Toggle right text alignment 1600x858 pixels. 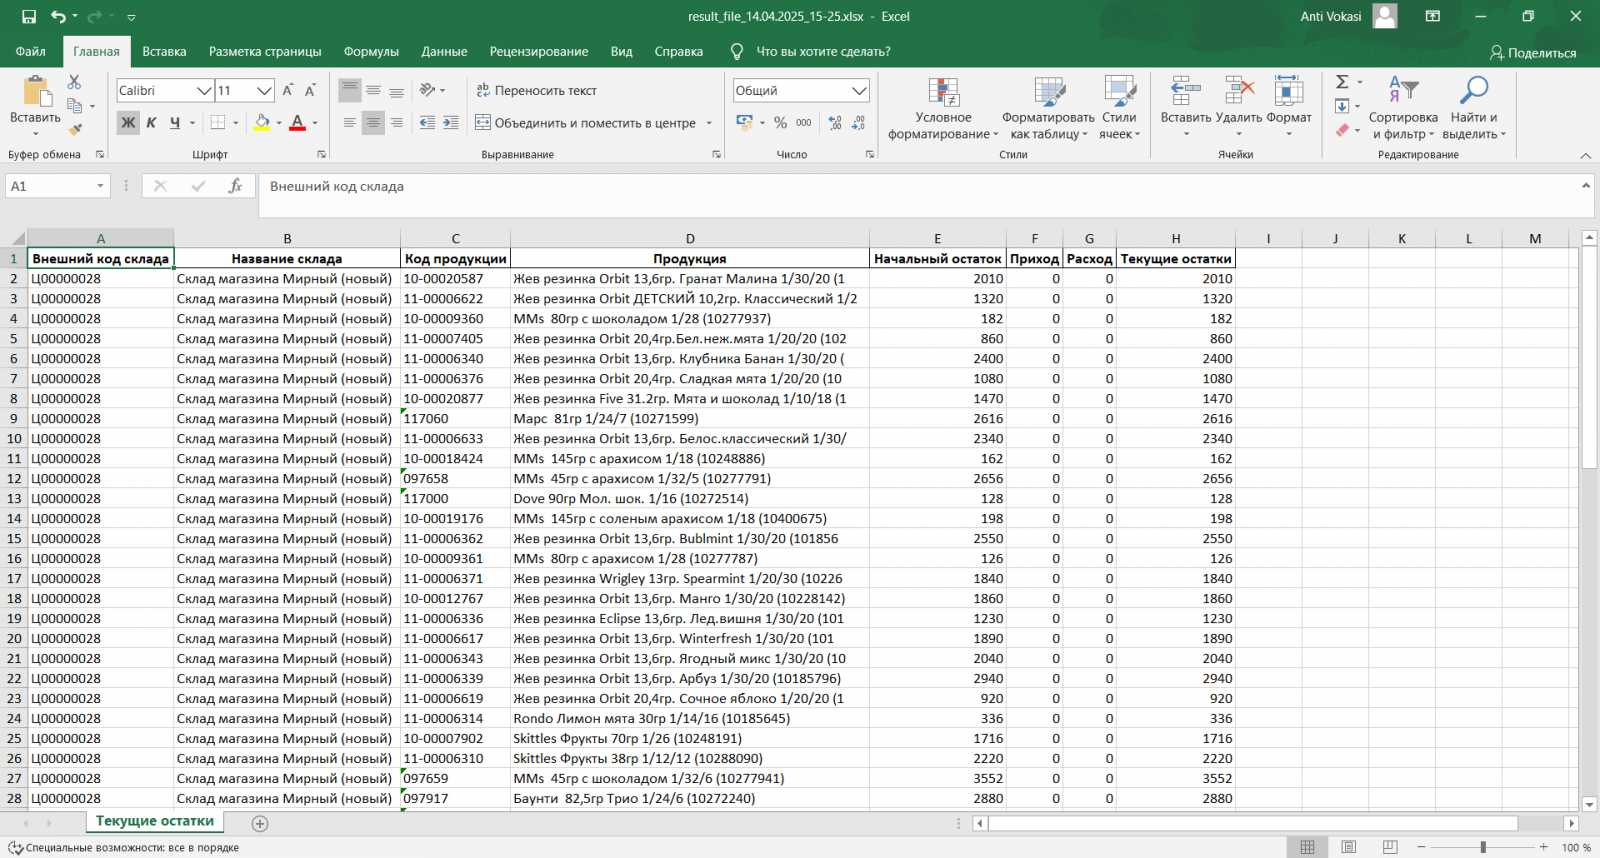[397, 123]
